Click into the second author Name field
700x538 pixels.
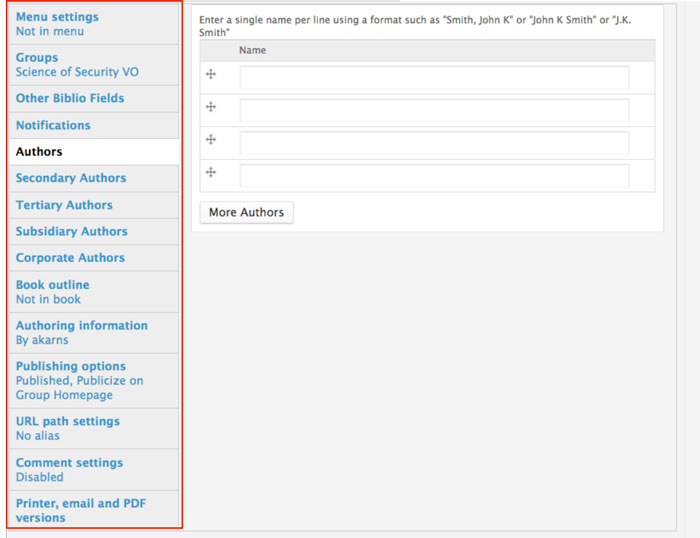click(434, 111)
